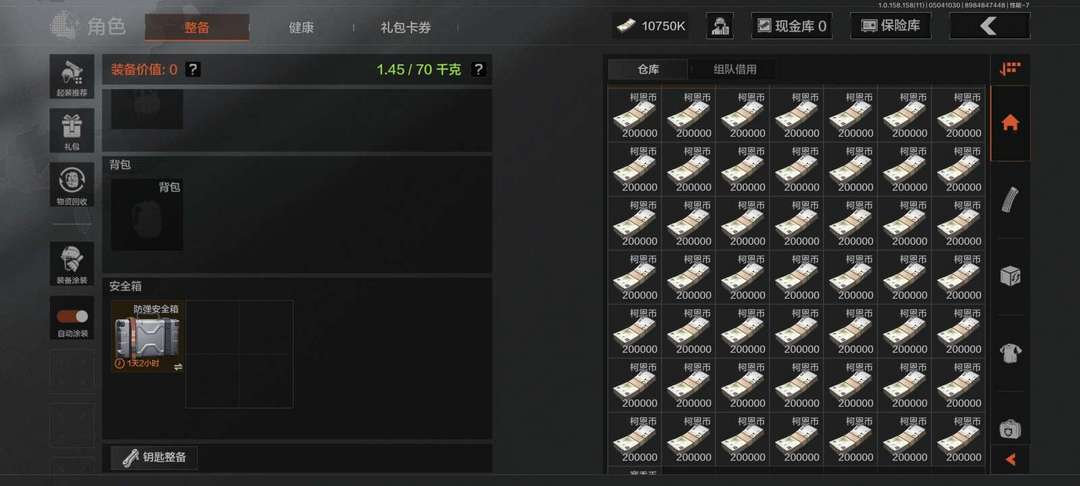Select the home category icon in warehouse sidebar
1080x486 pixels.
1010,123
